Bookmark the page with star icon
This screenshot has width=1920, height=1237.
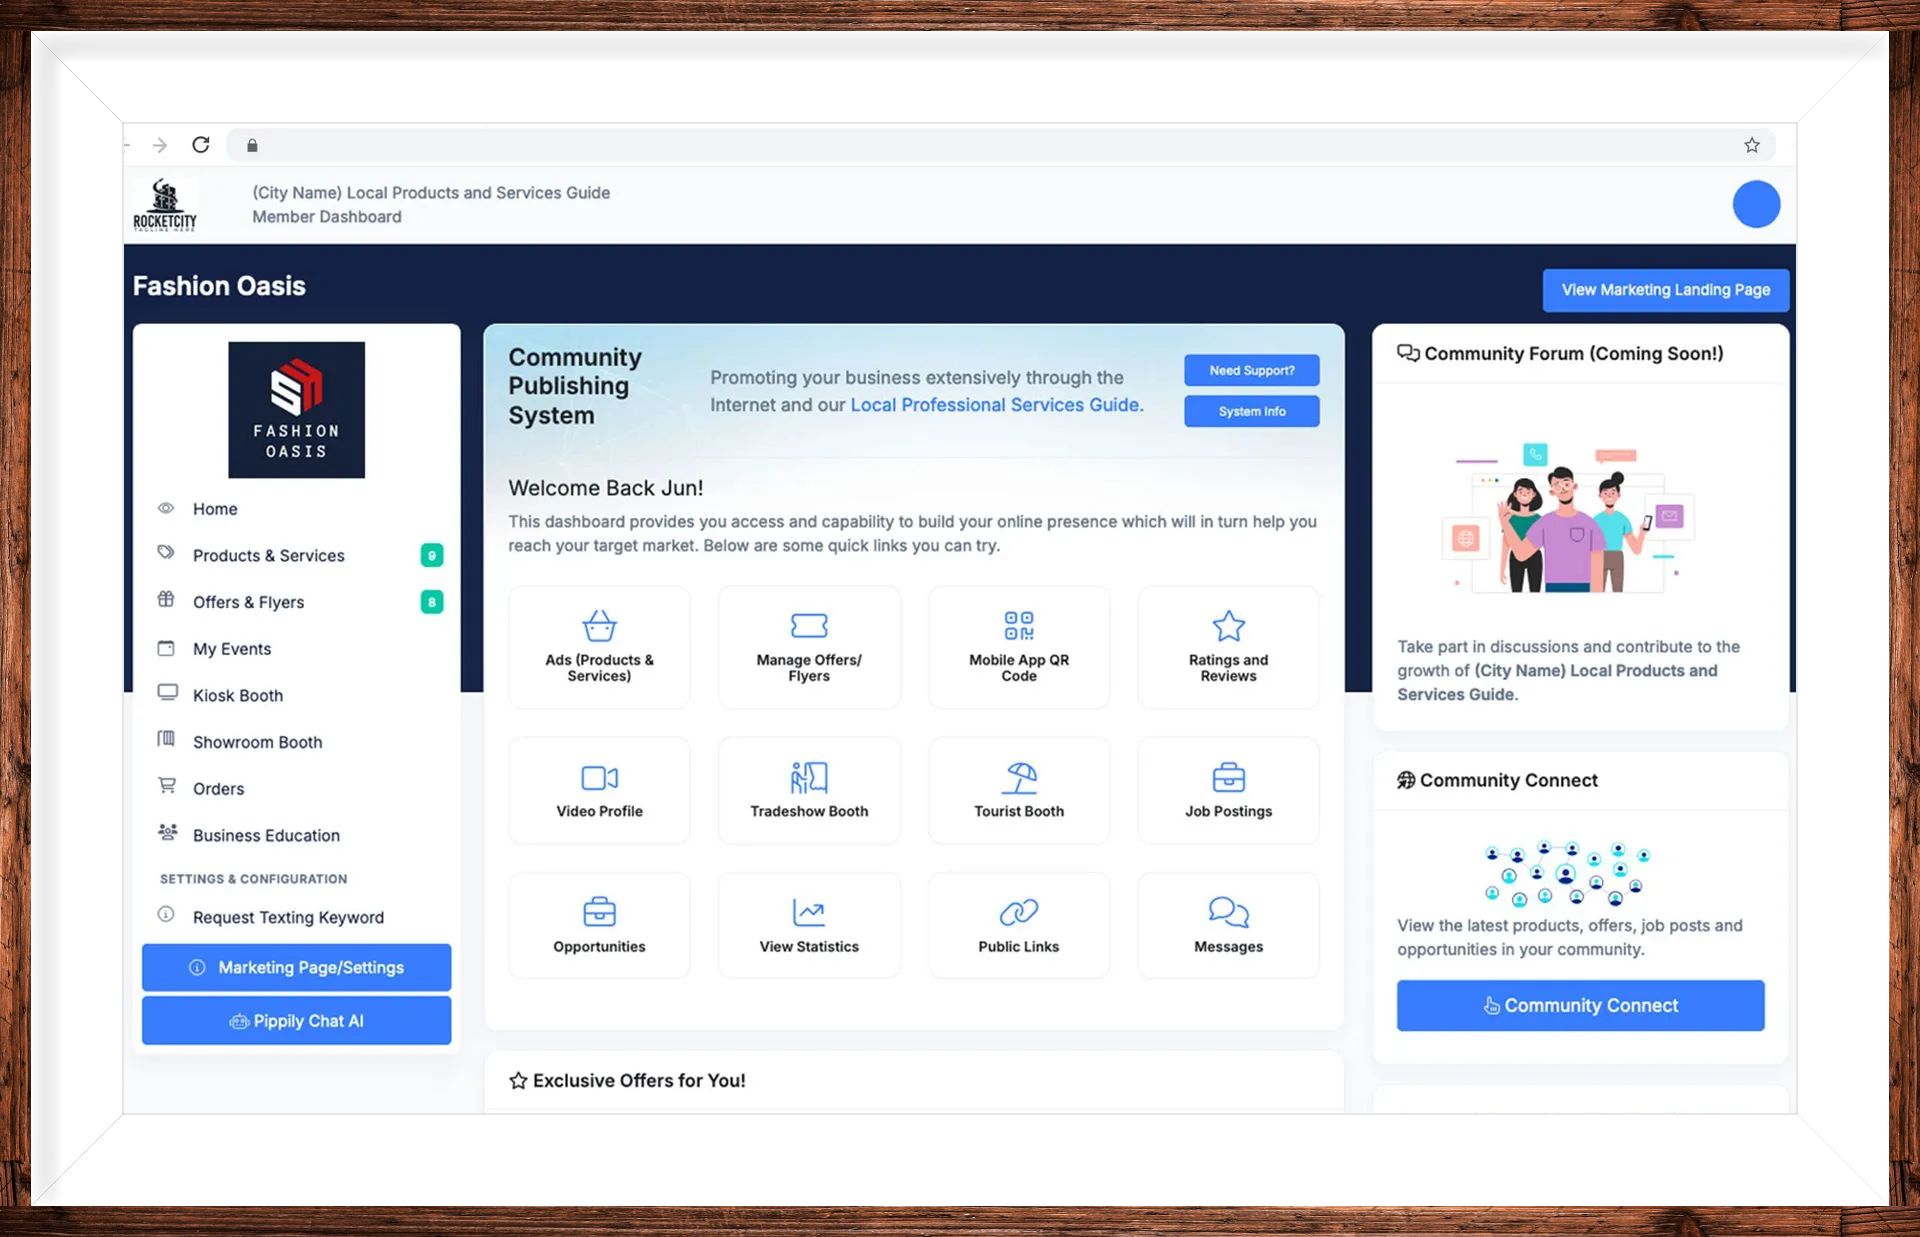[x=1751, y=145]
